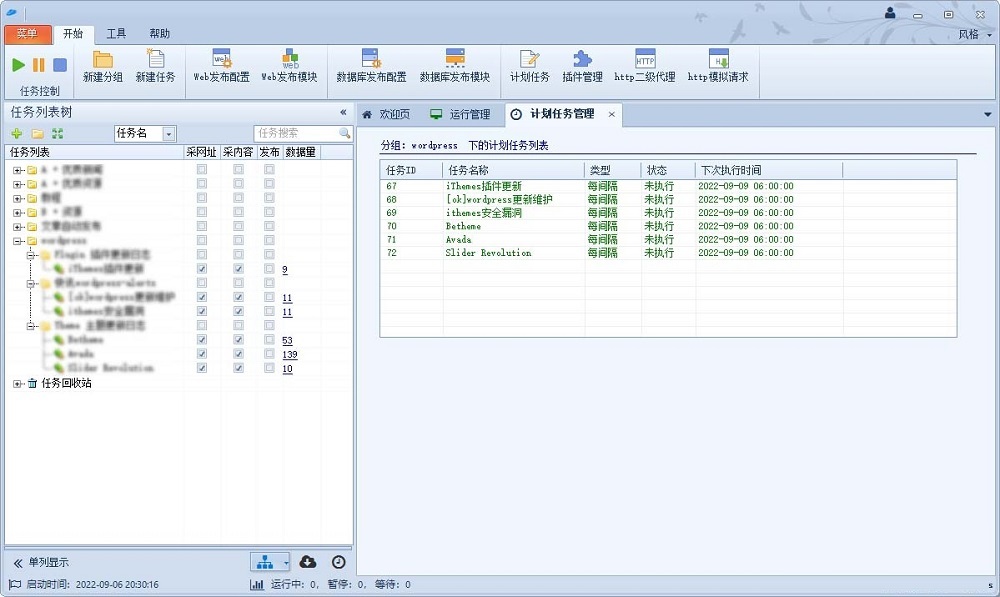Image resolution: width=1000 pixels, height=597 pixels.
Task: Click the 新建分组 folder icon
Action: (x=102, y=60)
